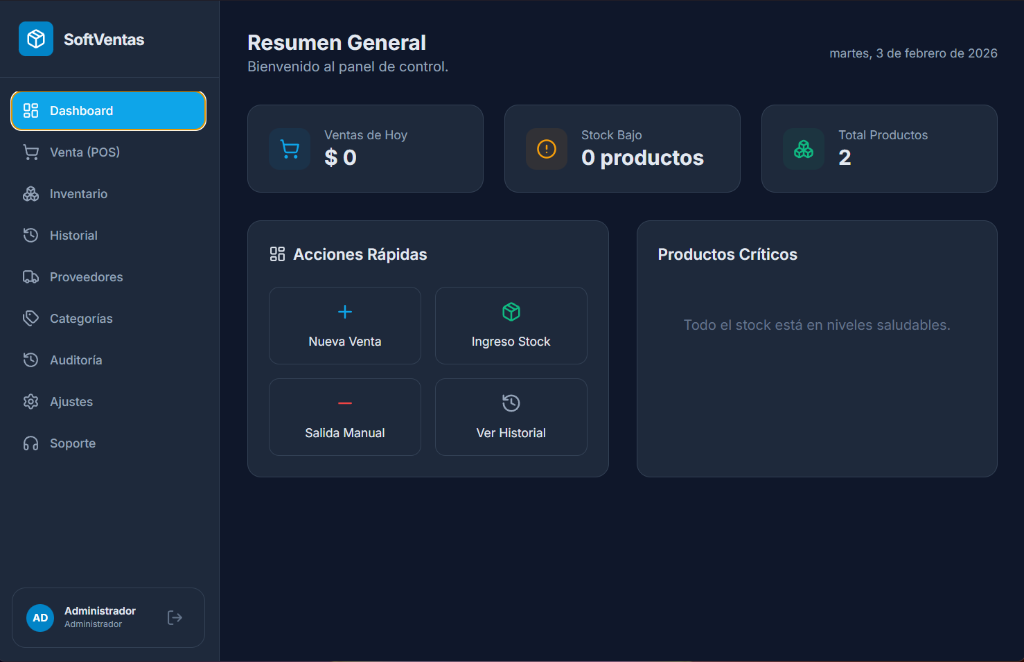This screenshot has height=662, width=1024.
Task: Open Ver Historial quick action
Action: (511, 417)
